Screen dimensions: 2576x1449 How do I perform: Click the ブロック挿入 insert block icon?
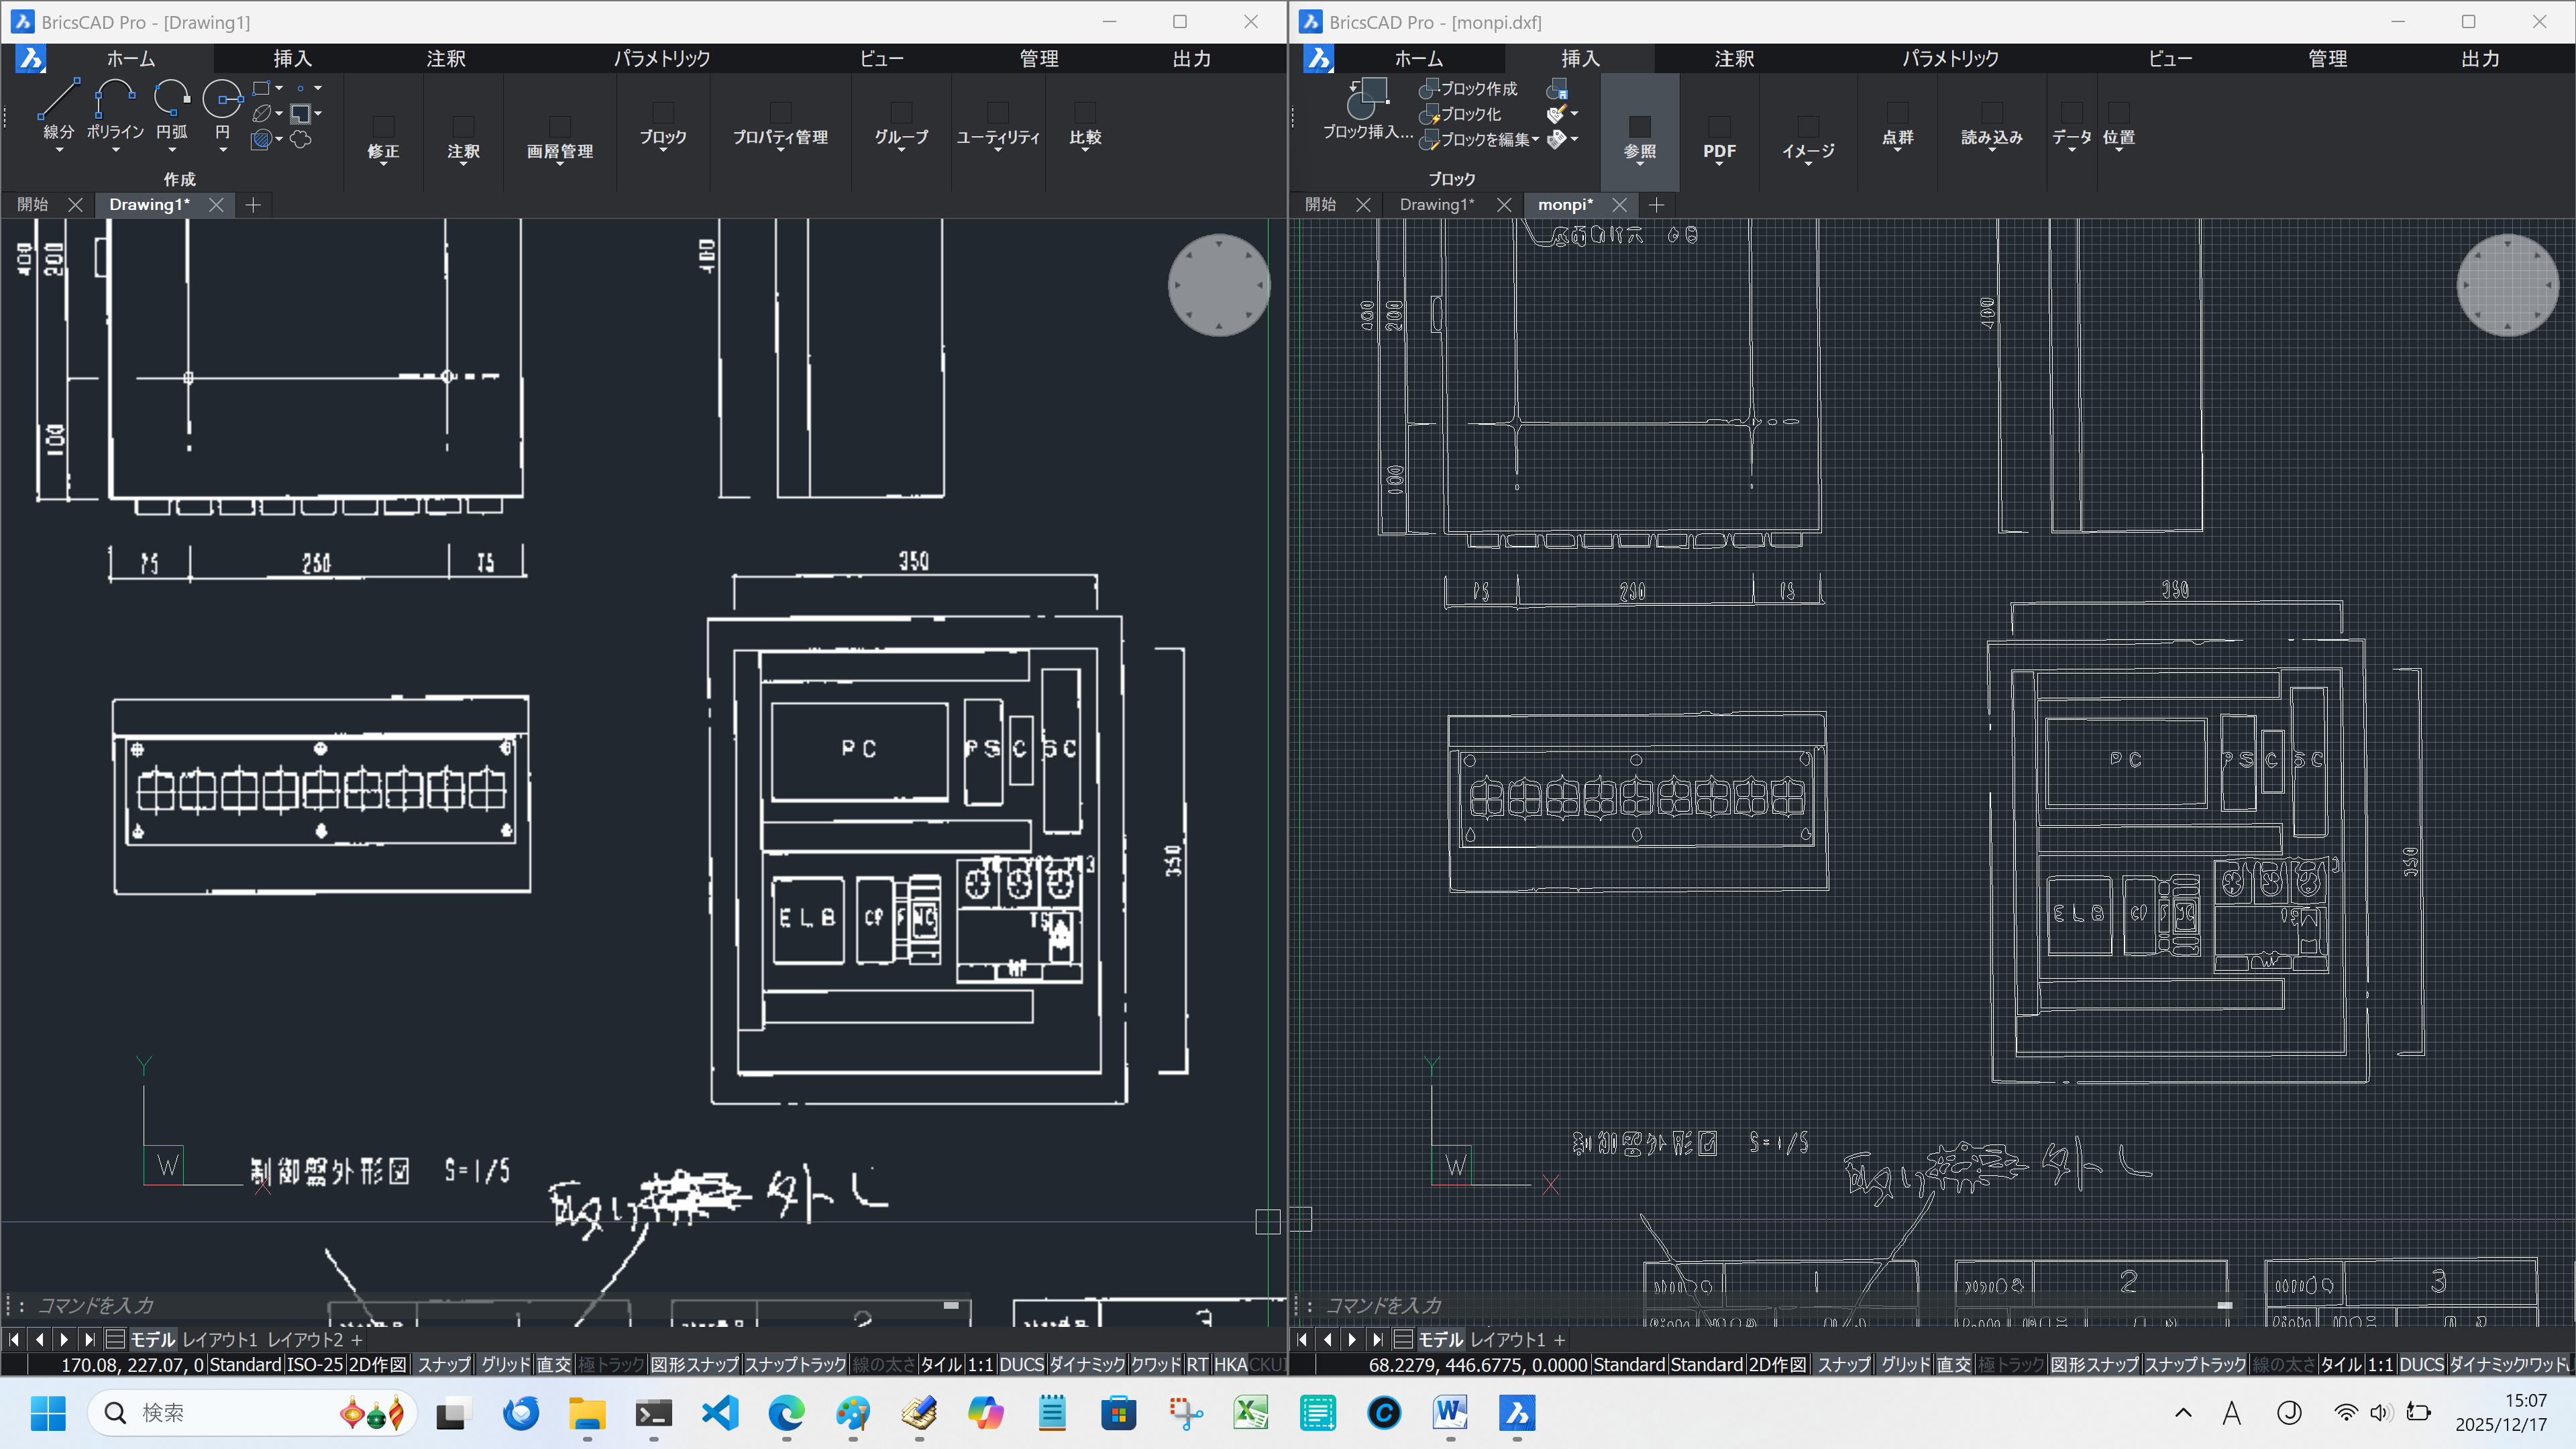1367,100
